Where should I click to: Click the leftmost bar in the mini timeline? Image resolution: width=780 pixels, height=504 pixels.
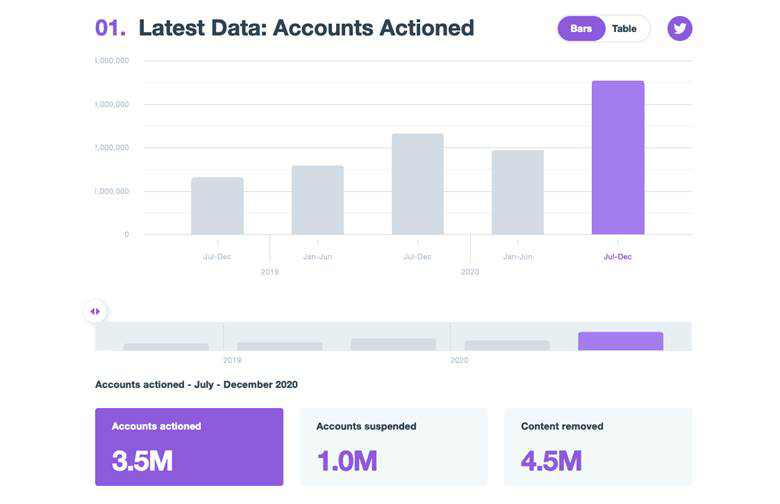166,346
